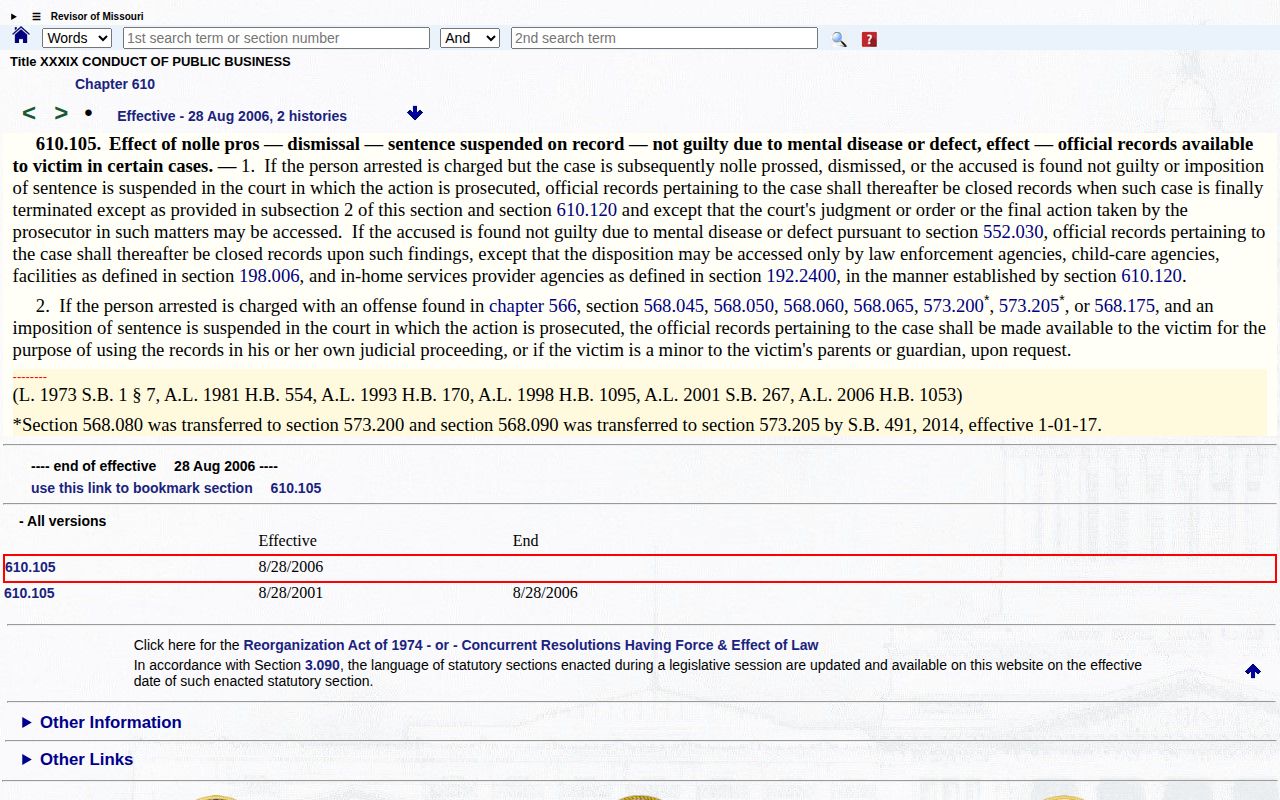Viewport: 1280px width, 800px height.
Task: Open section 568.045 link
Action: coord(674,306)
